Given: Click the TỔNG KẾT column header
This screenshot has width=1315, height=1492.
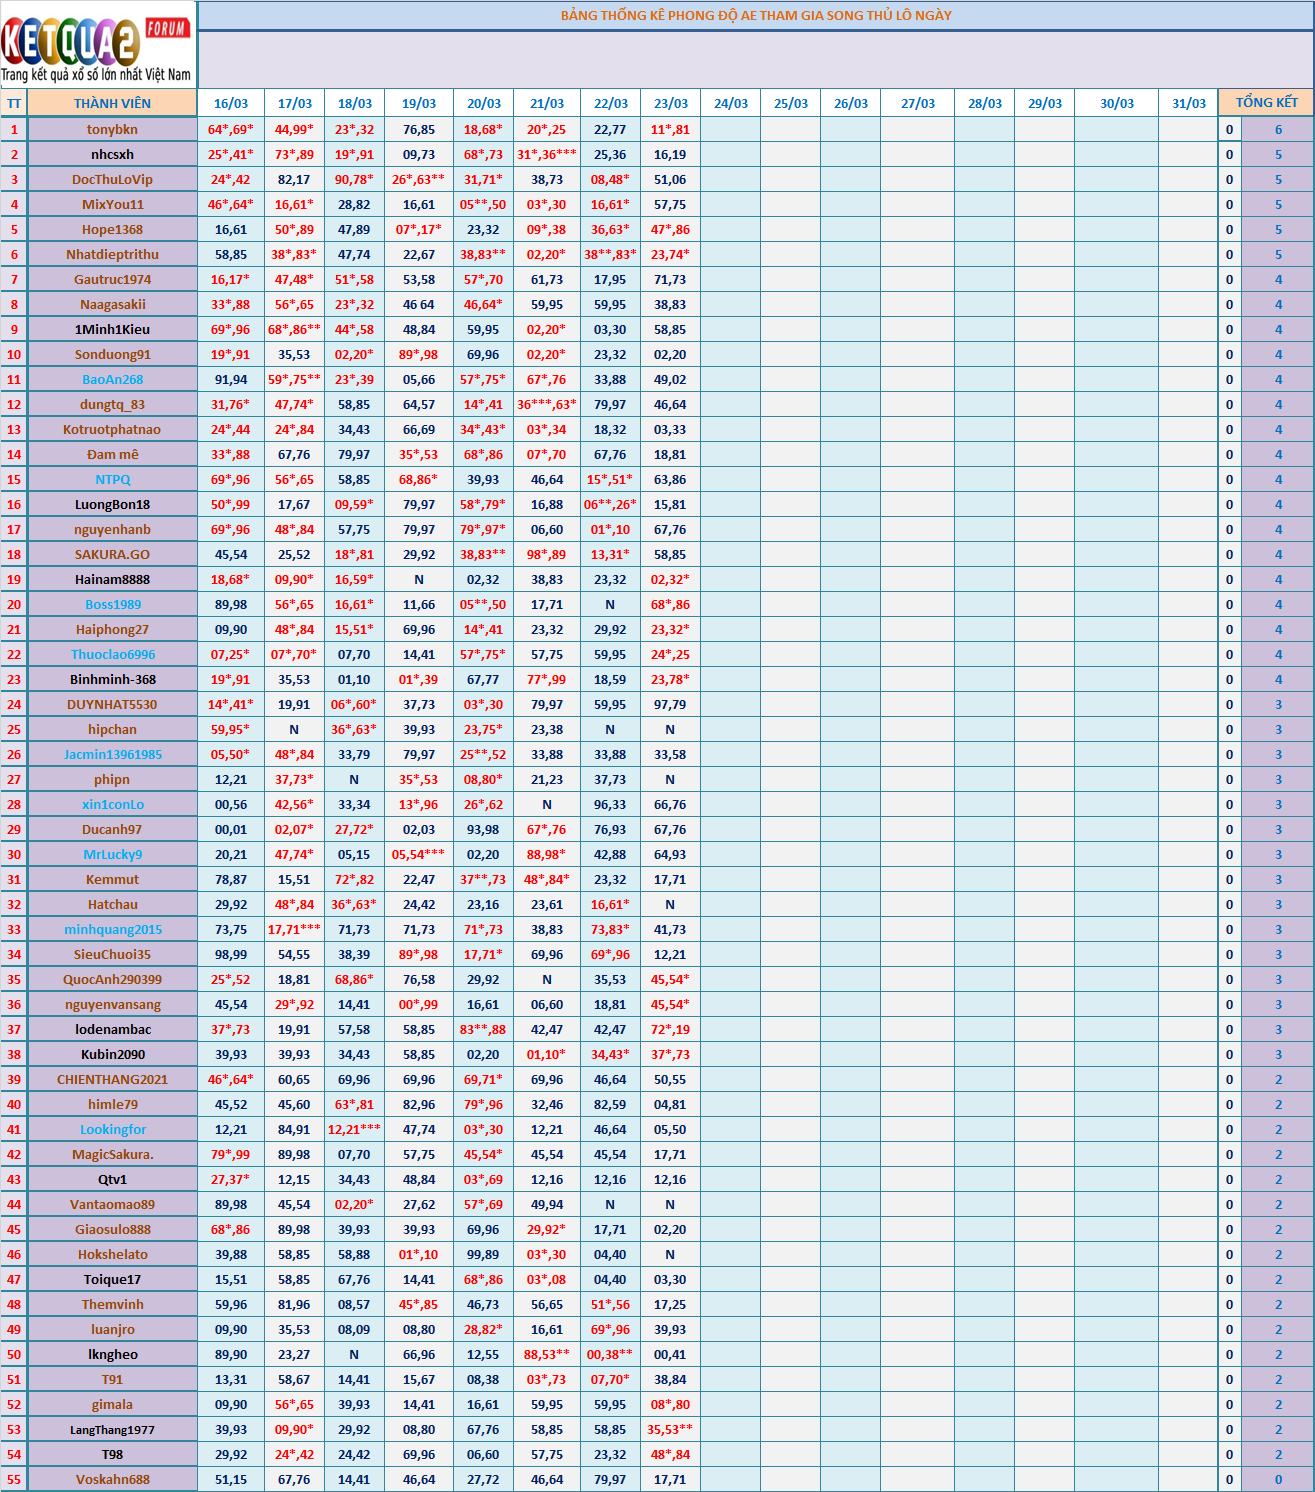Looking at the screenshot, I should click(1266, 103).
